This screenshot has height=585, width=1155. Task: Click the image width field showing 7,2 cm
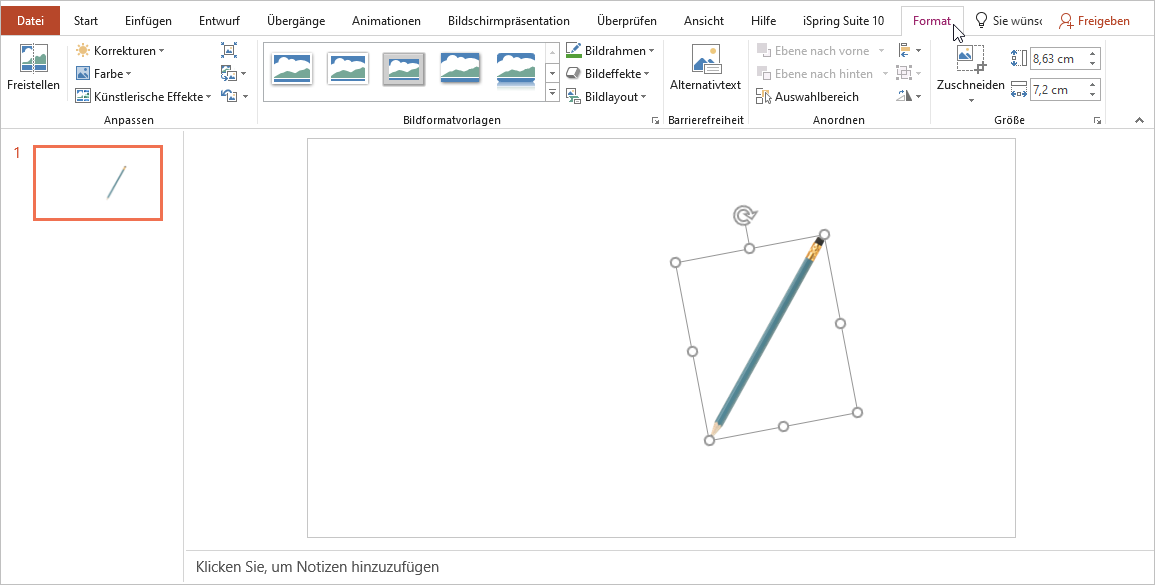coord(1056,90)
